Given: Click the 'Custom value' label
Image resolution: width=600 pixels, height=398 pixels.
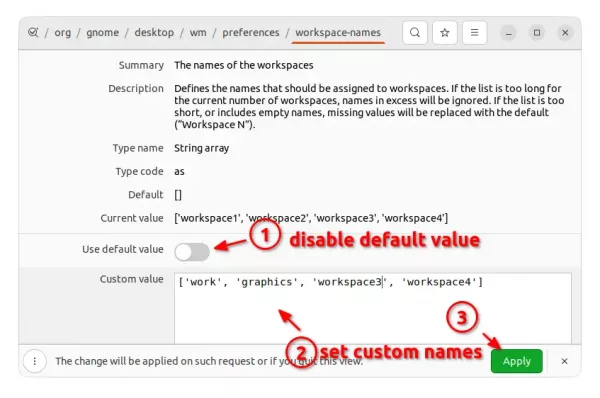Looking at the screenshot, I should tap(132, 279).
